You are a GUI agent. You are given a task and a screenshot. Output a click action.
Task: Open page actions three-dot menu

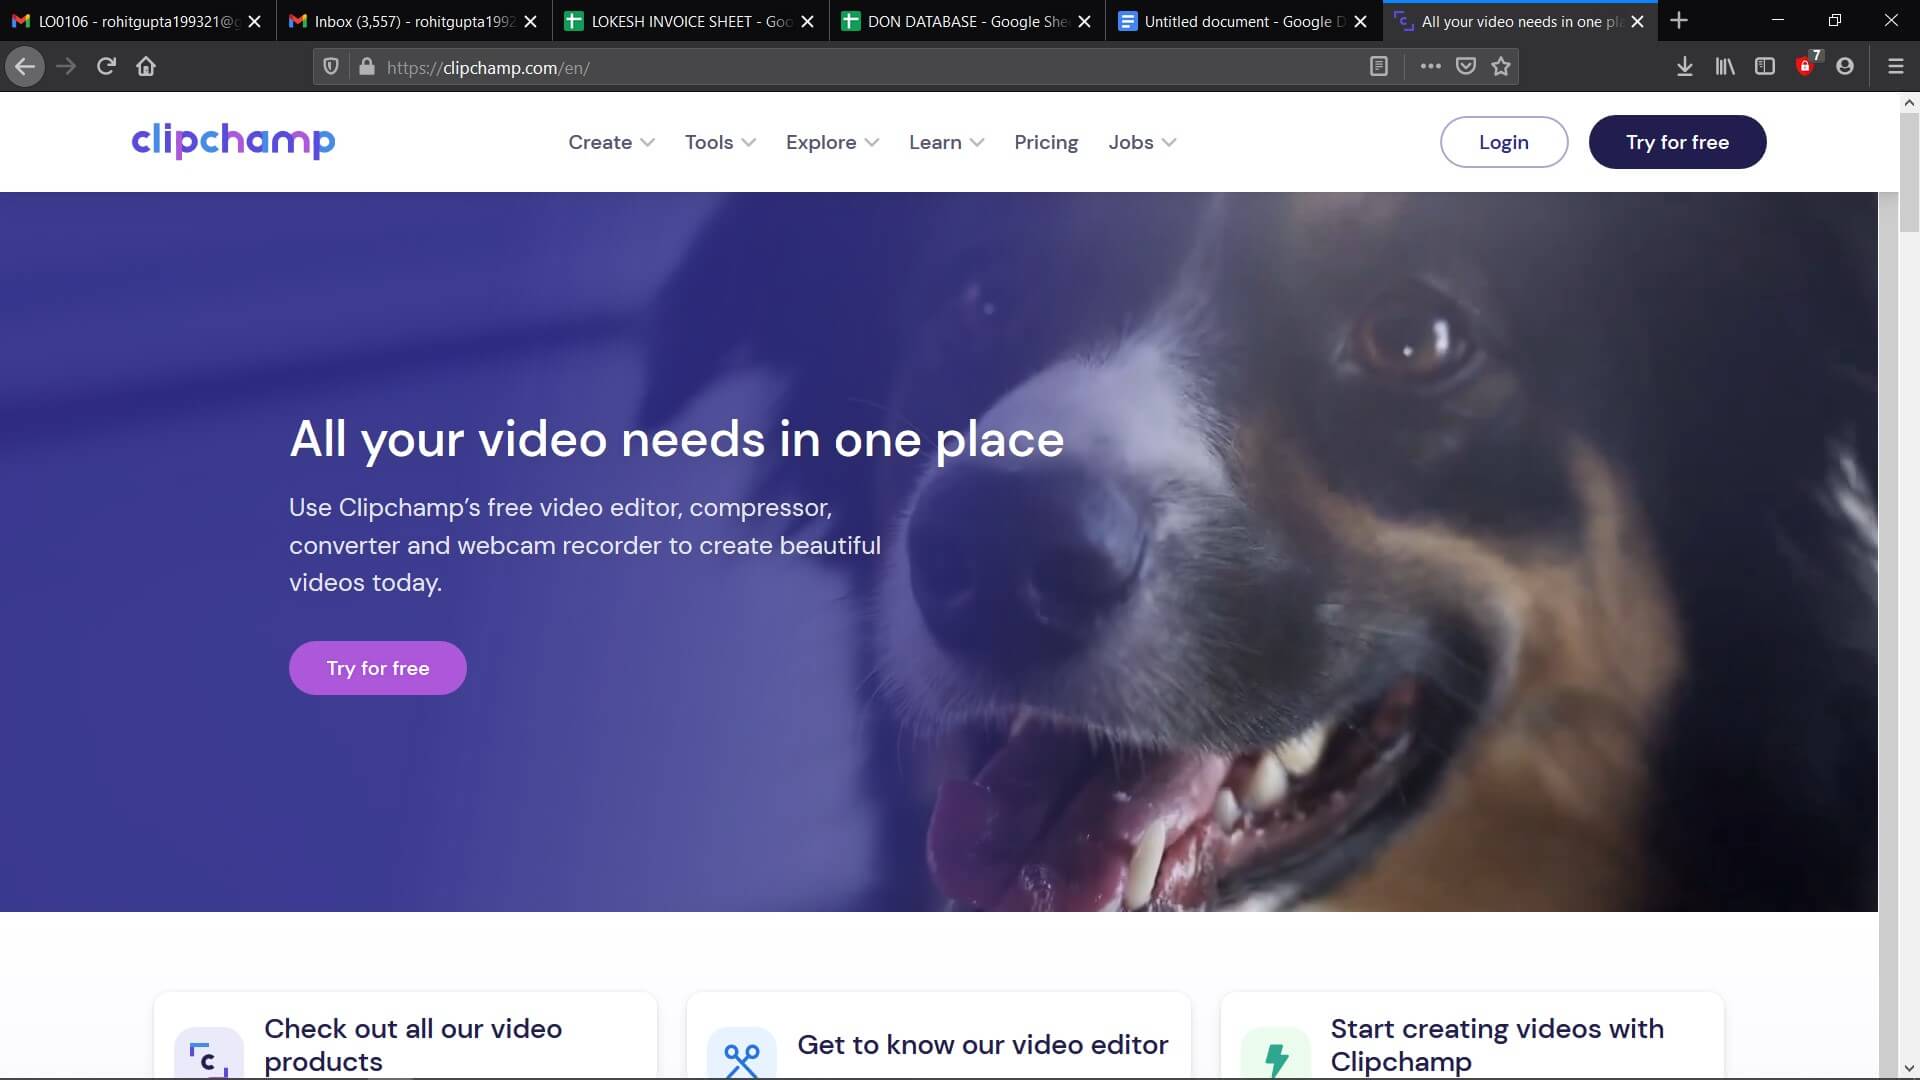click(x=1431, y=66)
